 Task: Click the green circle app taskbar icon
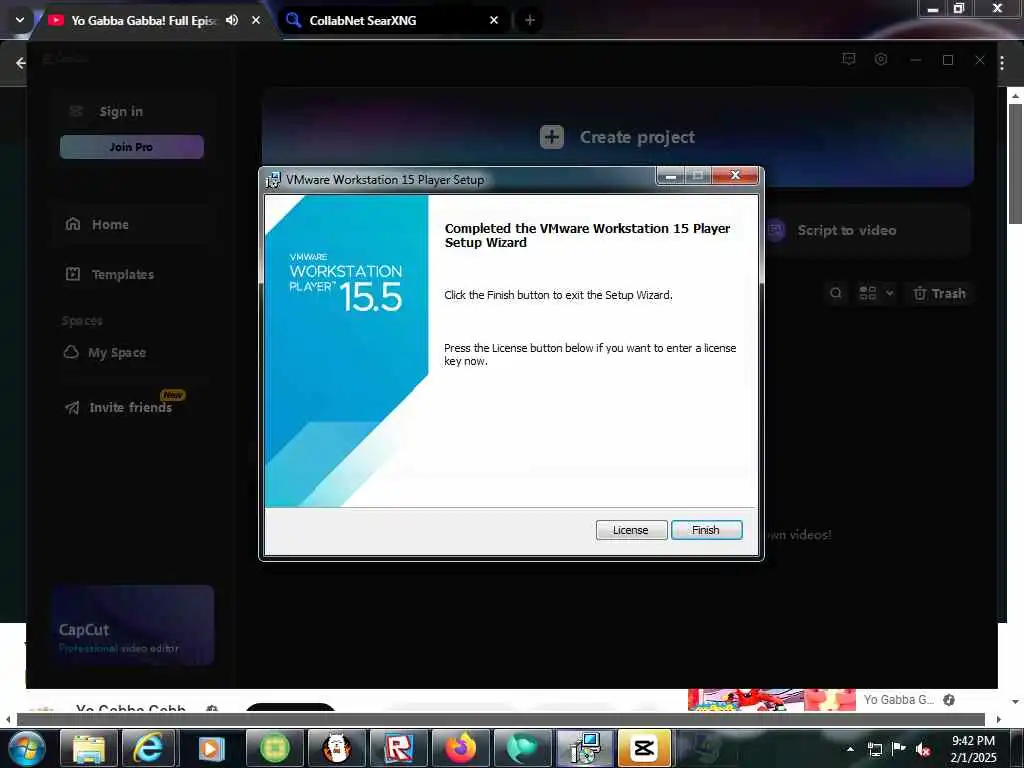point(274,748)
